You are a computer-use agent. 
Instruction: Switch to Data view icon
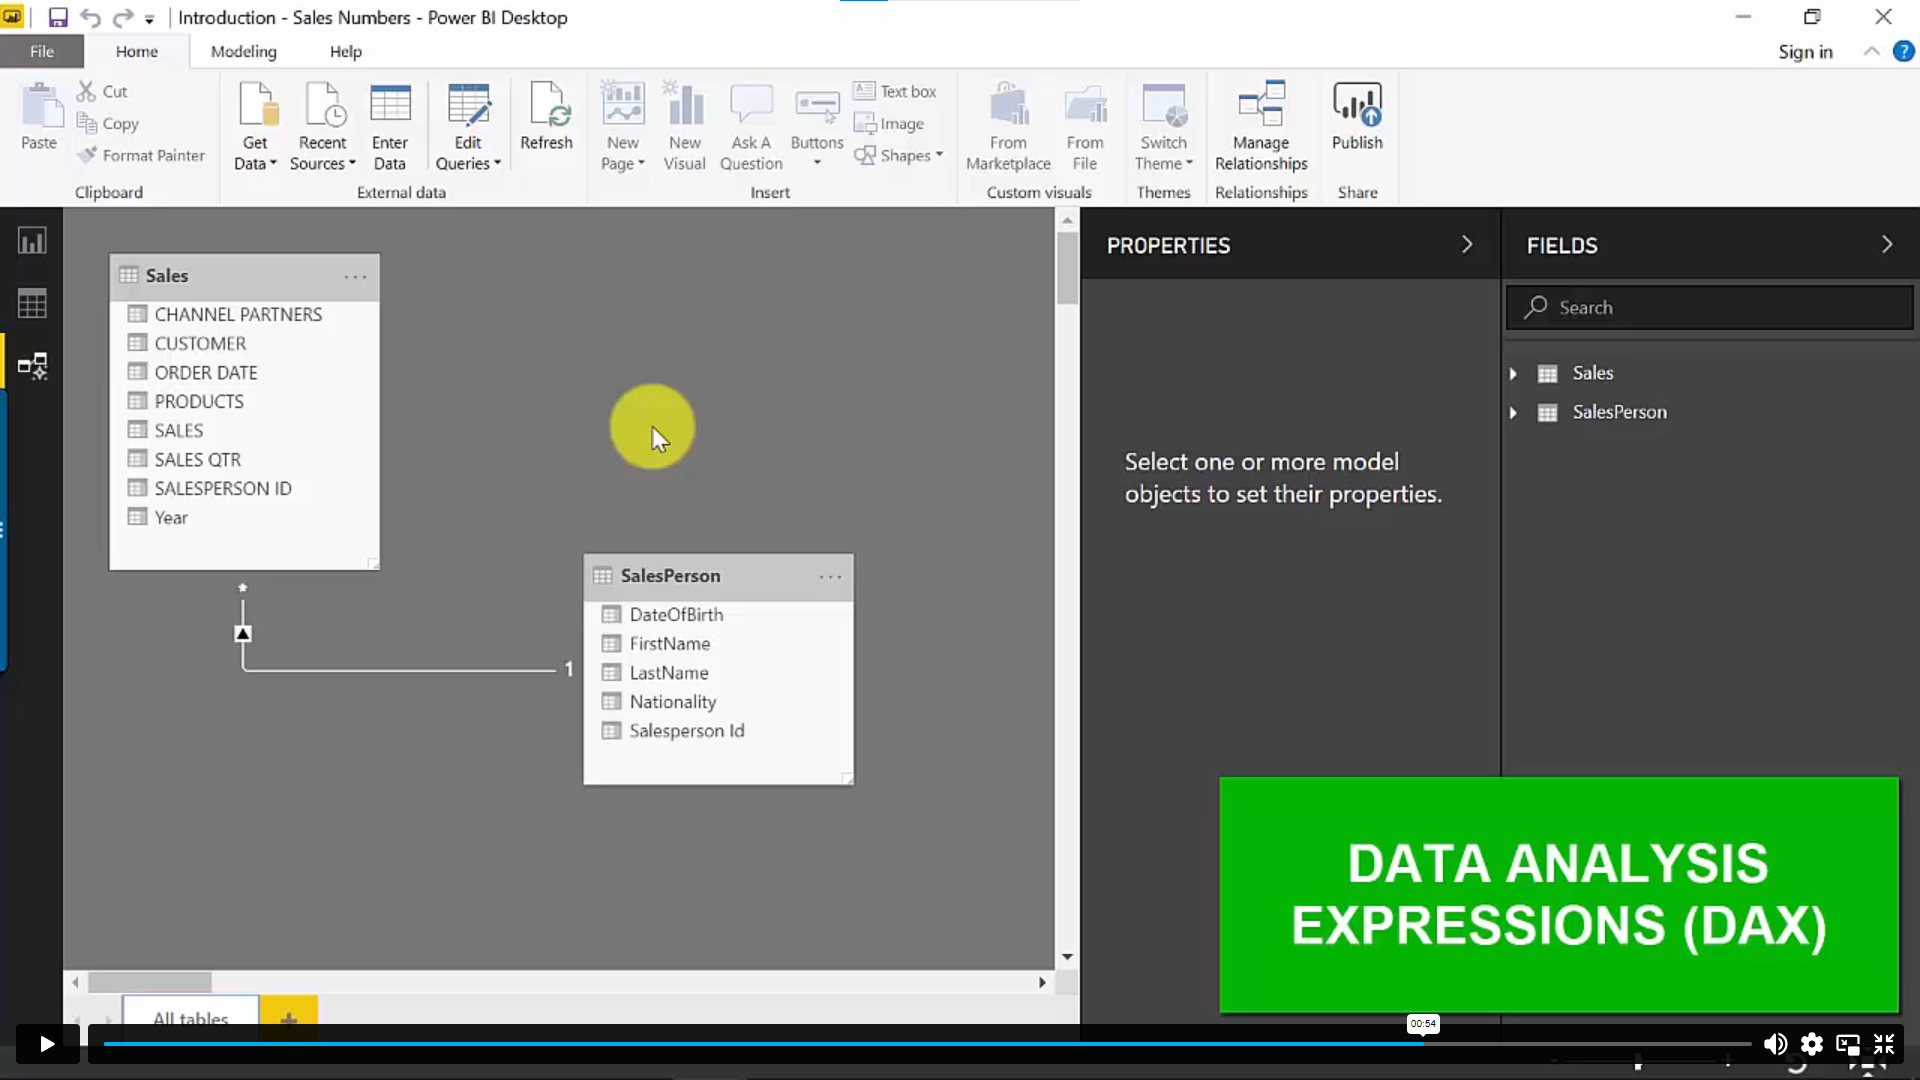(x=32, y=303)
